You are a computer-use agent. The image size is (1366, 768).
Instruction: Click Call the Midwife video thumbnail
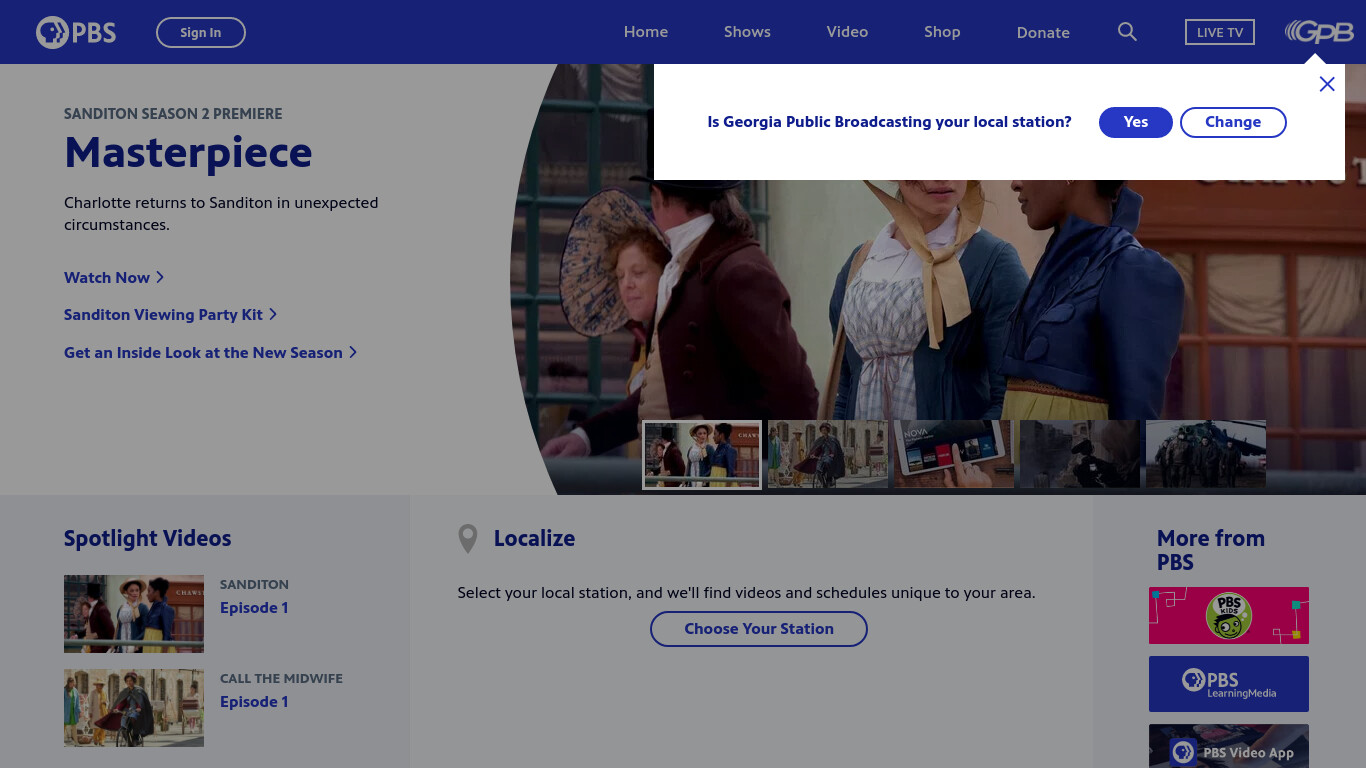(x=134, y=708)
